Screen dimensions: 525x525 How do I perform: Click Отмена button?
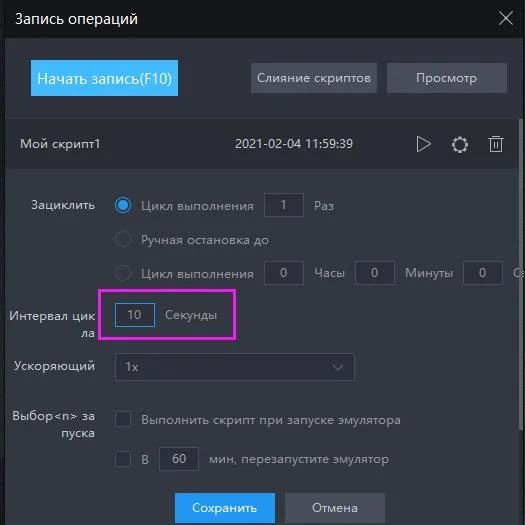coord(335,508)
